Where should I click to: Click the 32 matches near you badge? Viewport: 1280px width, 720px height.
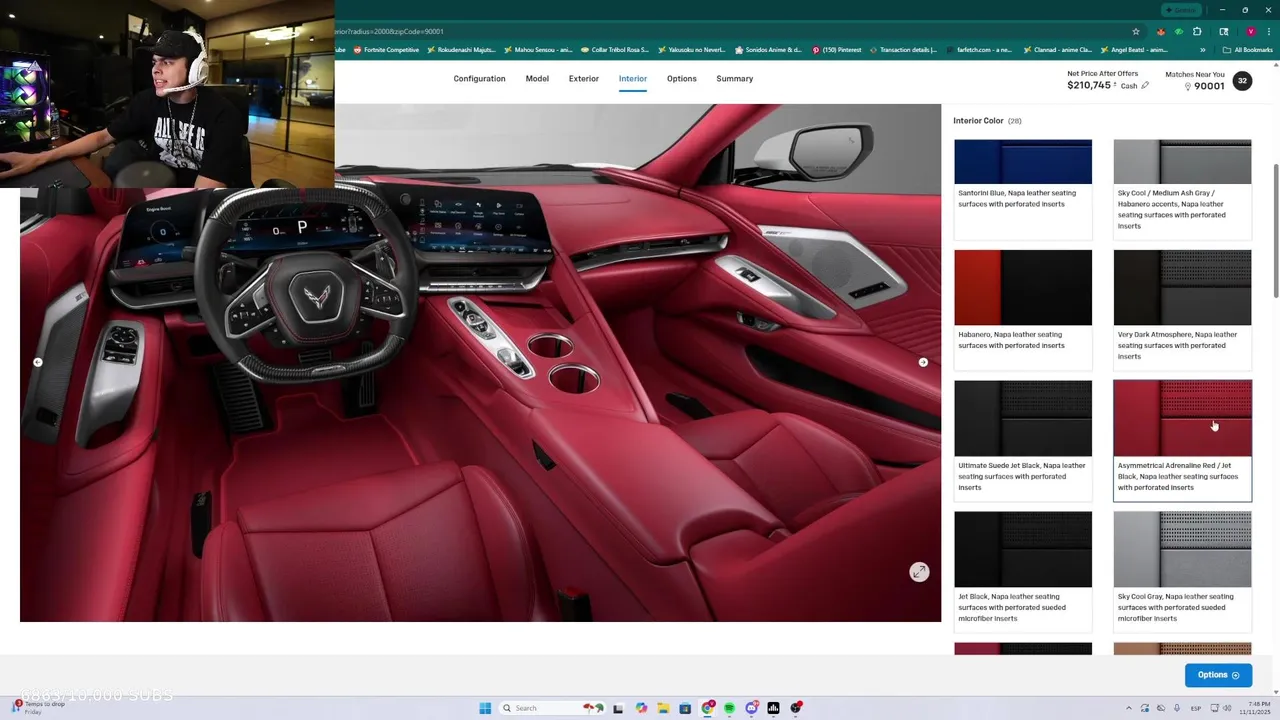pos(1242,81)
